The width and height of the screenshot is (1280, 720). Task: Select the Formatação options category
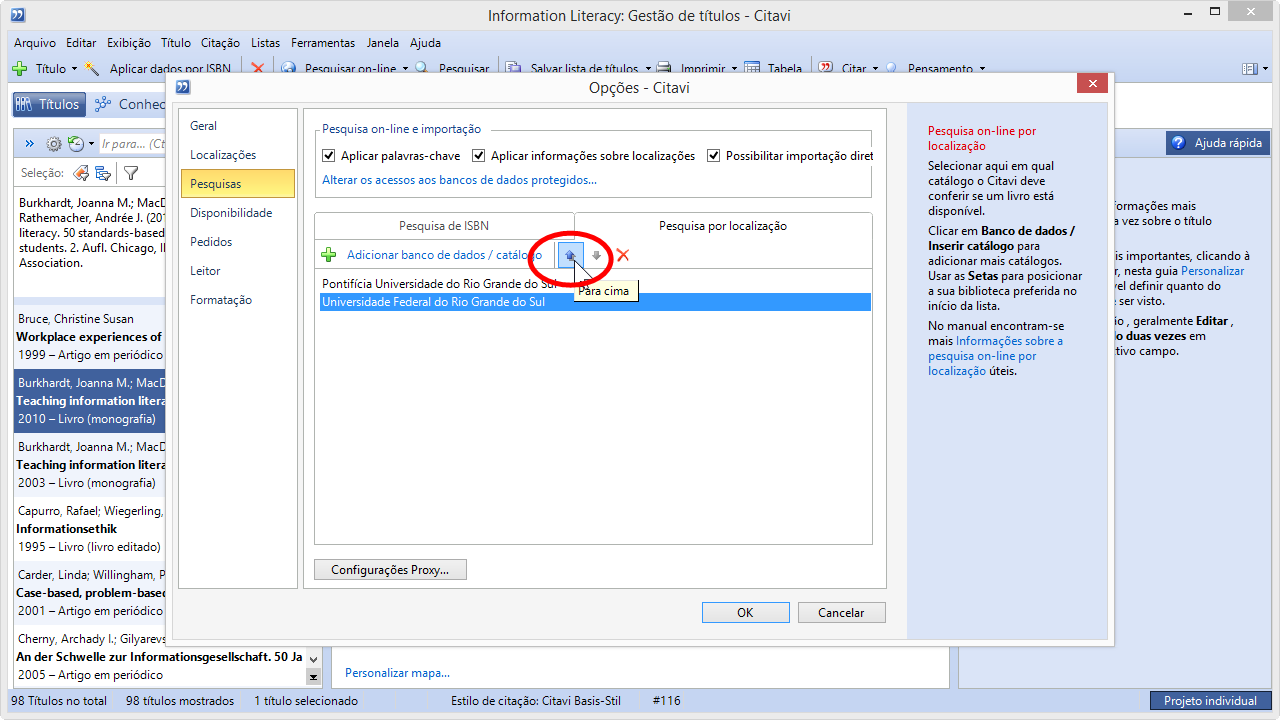[x=238, y=300]
